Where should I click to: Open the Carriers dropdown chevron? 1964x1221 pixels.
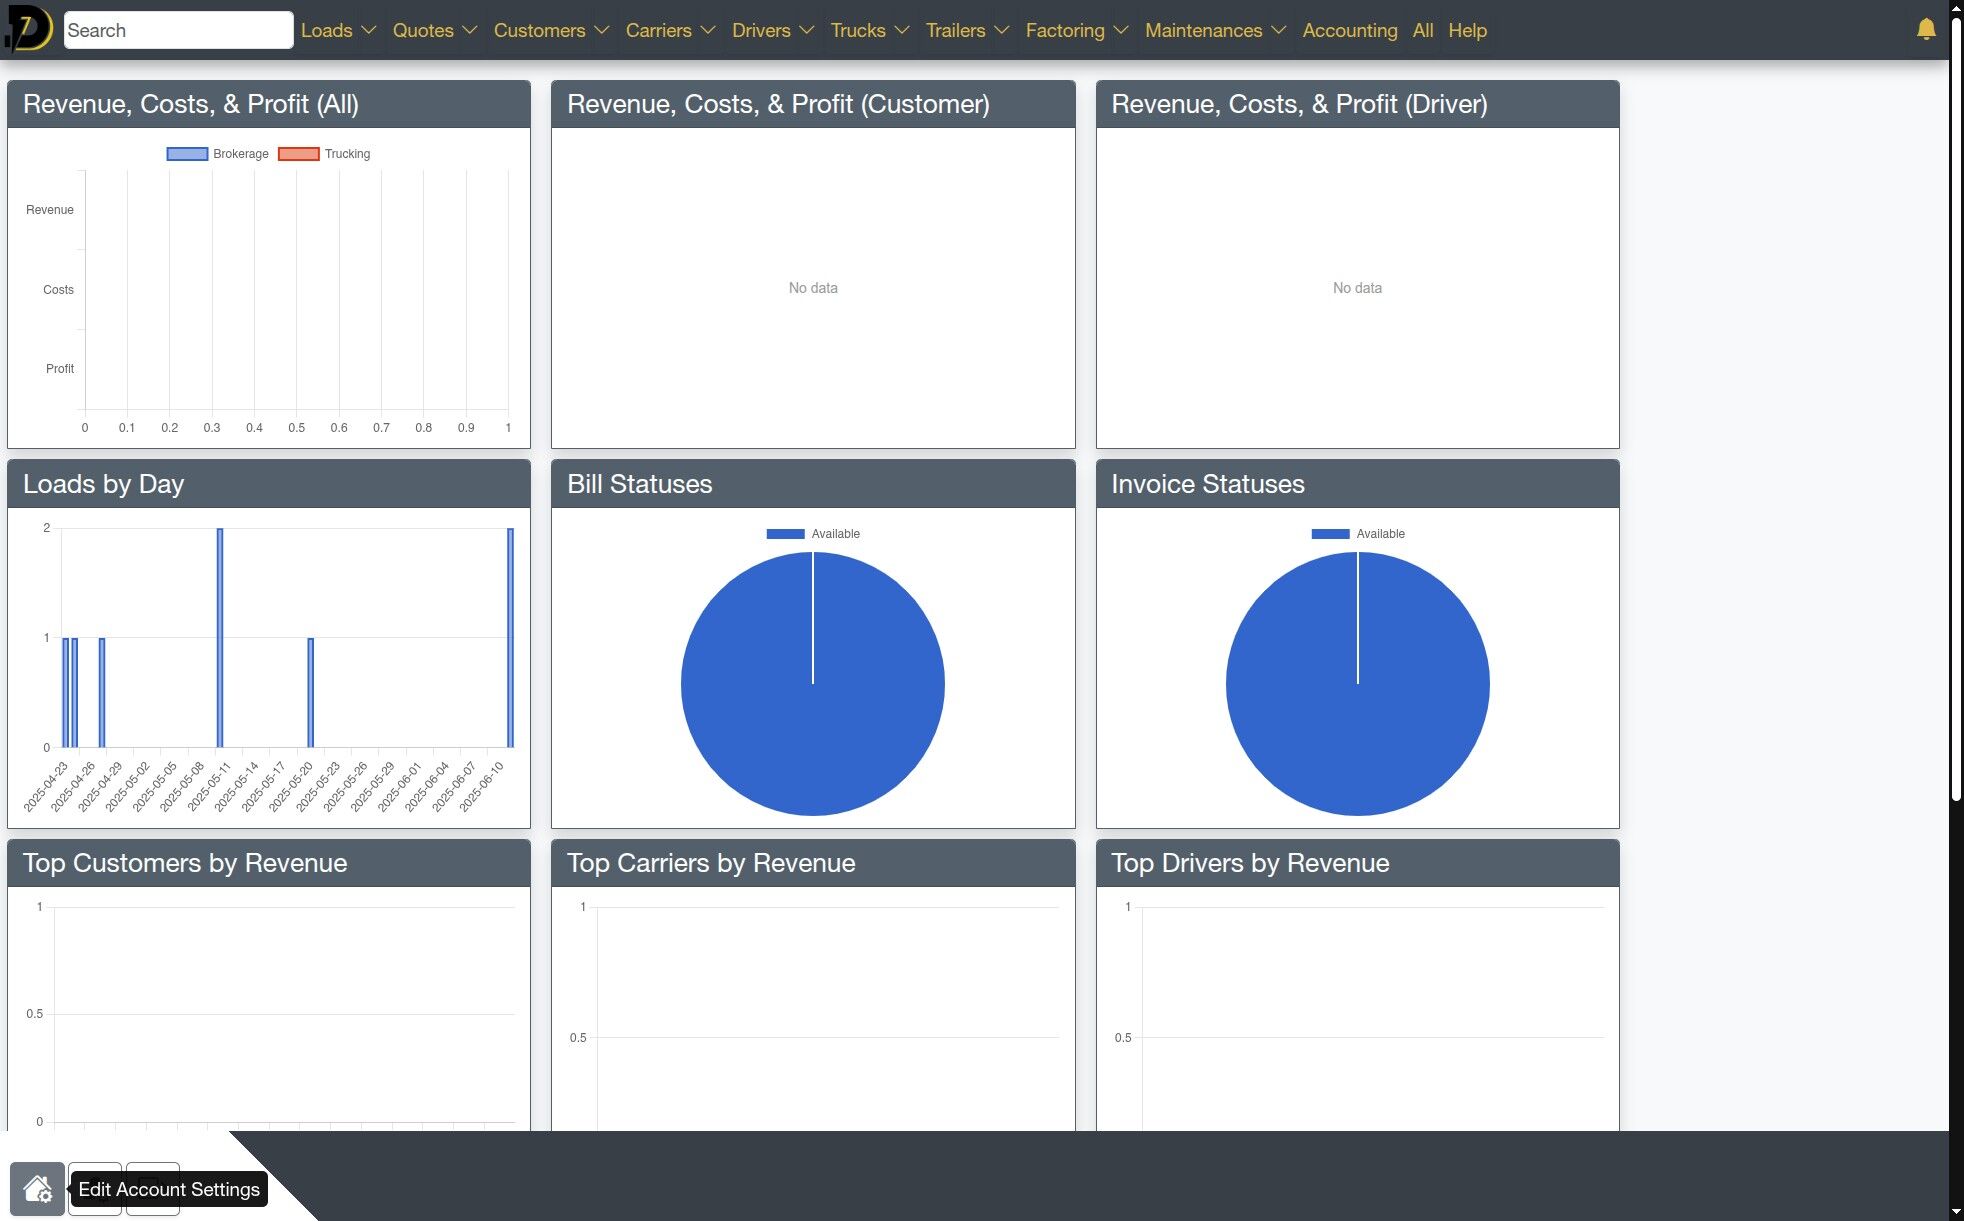708,30
